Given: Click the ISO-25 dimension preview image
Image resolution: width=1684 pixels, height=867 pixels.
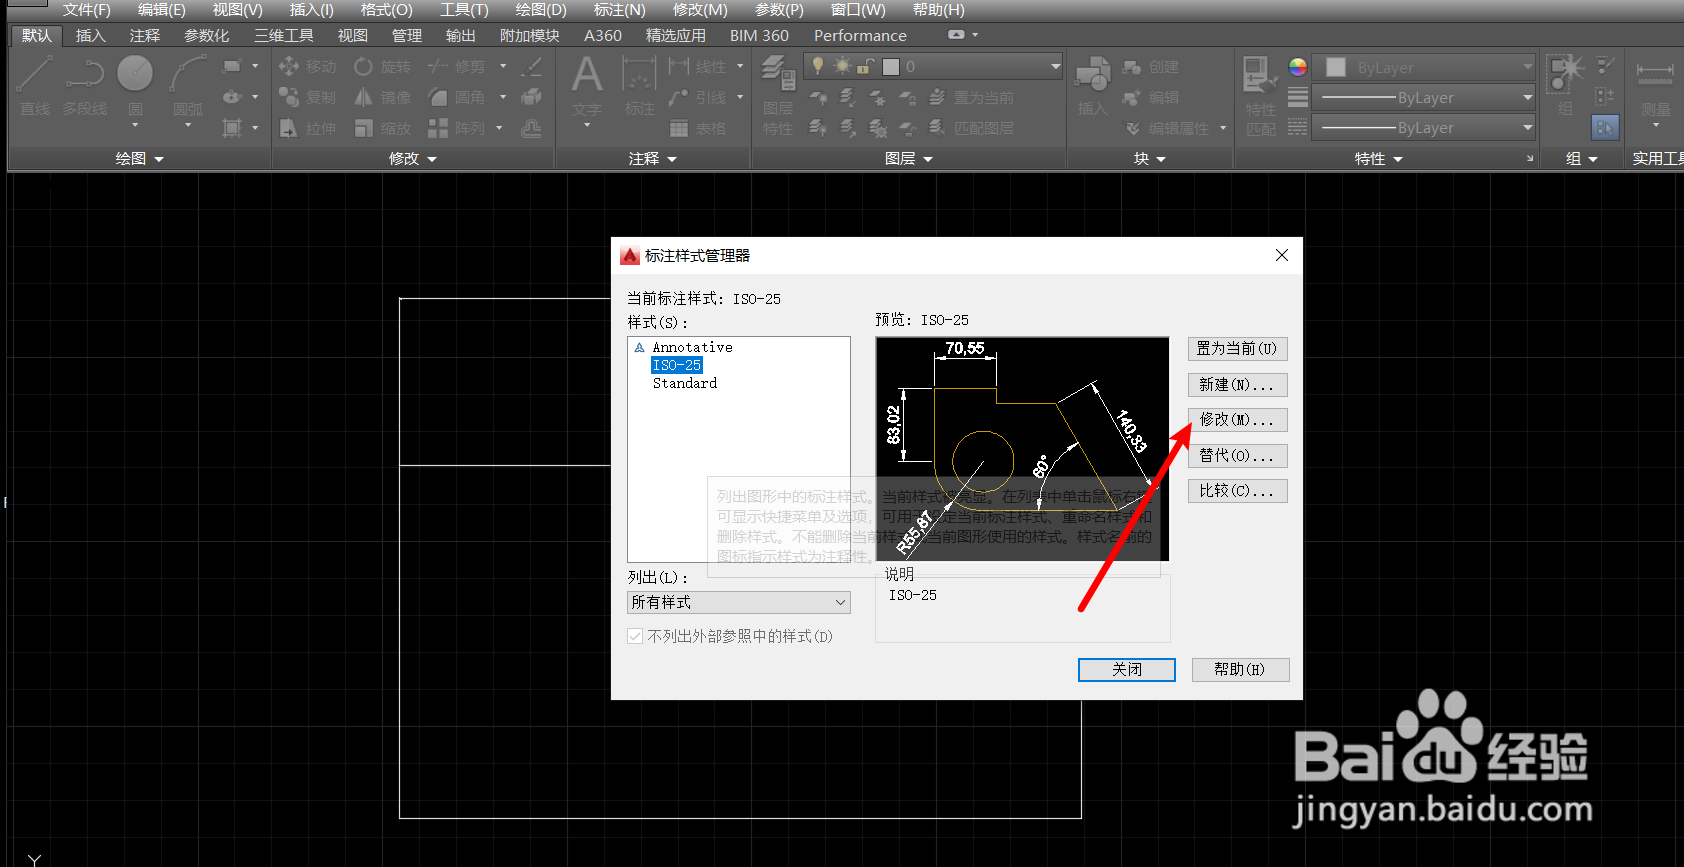Looking at the screenshot, I should coord(1022,448).
